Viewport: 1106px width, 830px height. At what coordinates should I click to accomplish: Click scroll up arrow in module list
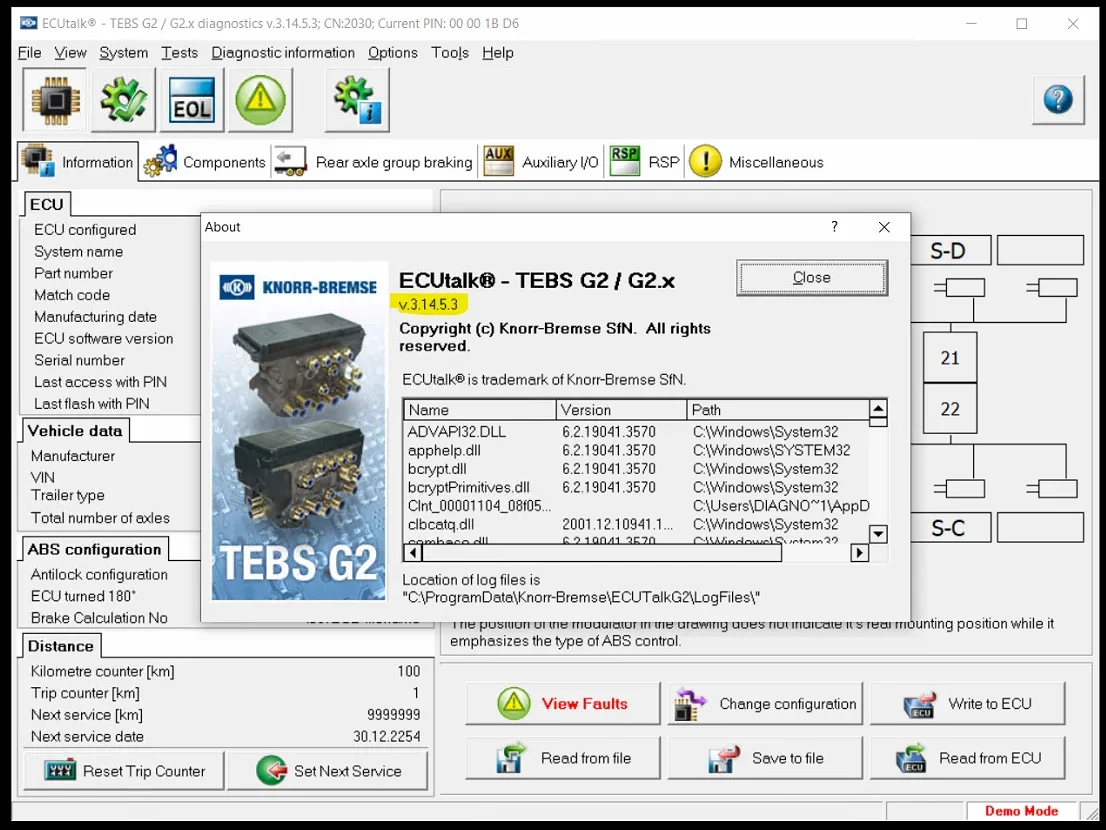coord(878,408)
